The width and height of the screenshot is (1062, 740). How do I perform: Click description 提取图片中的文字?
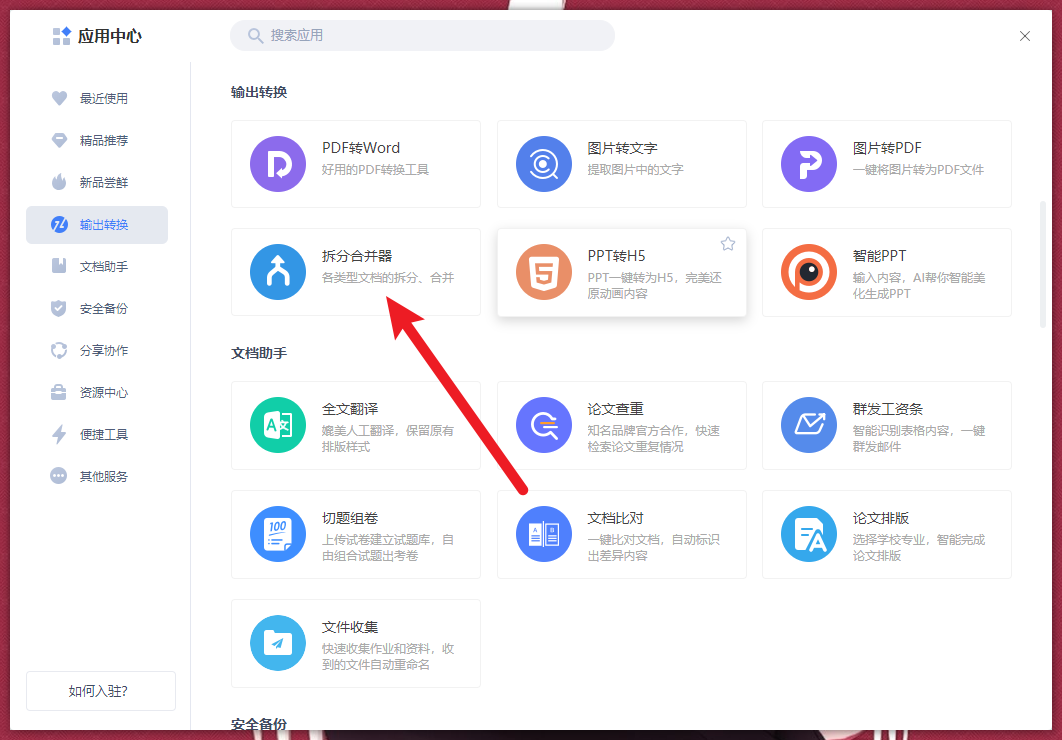click(x=635, y=169)
